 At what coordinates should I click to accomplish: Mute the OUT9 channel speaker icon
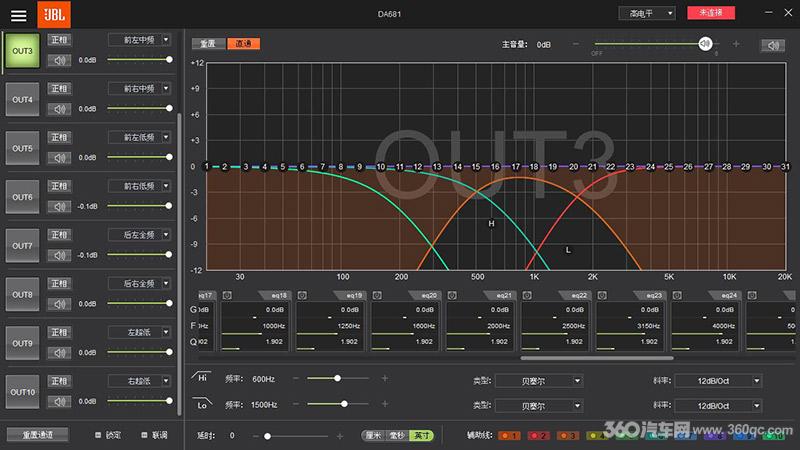59,353
